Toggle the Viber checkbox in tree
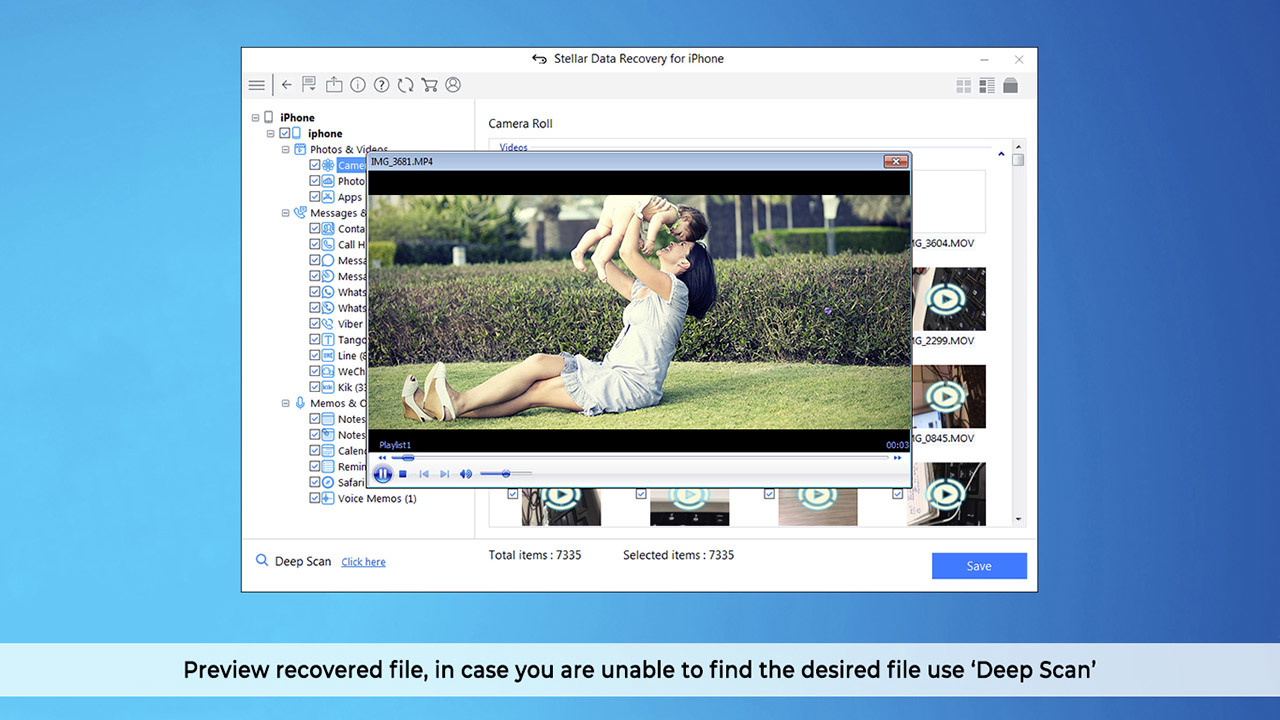Screen dimensions: 1280x720 (315, 324)
